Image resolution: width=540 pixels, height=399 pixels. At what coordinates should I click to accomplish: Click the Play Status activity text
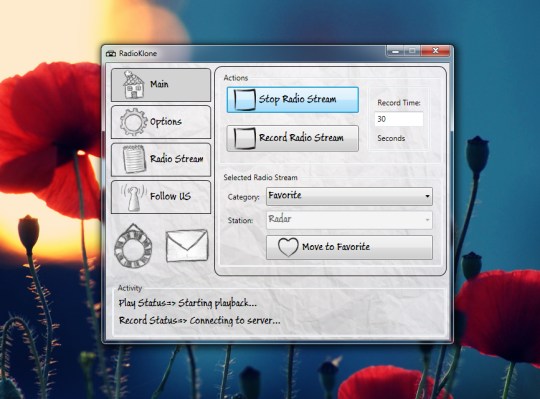coord(187,303)
